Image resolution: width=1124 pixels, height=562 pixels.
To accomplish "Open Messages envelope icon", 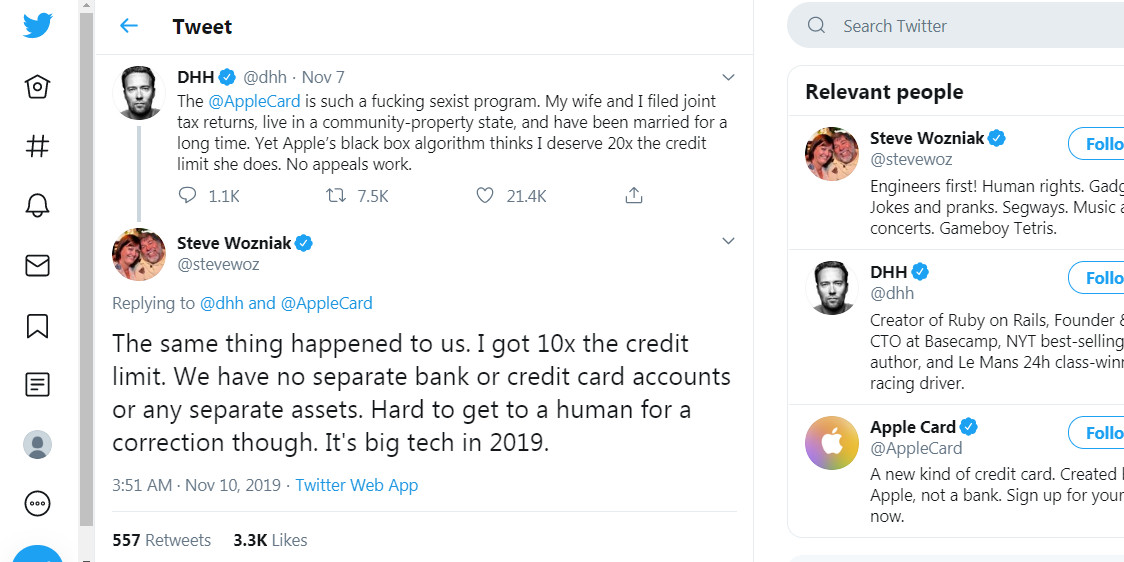I will (38, 266).
